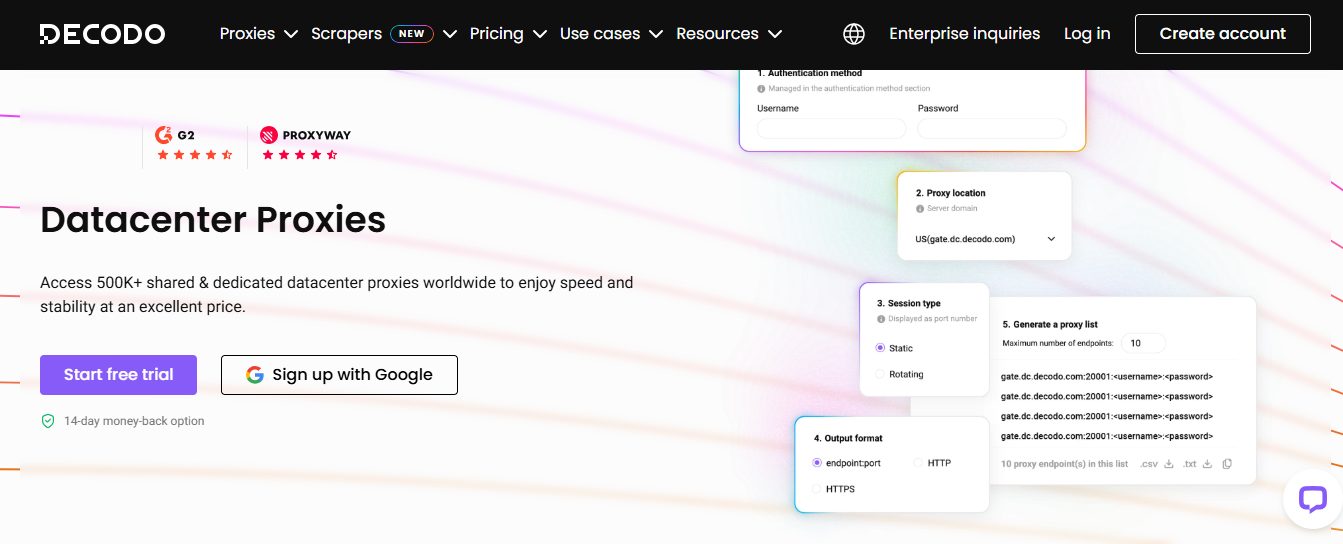This screenshot has width=1343, height=544.
Task: Click the Scrapers nav label
Action: point(346,34)
